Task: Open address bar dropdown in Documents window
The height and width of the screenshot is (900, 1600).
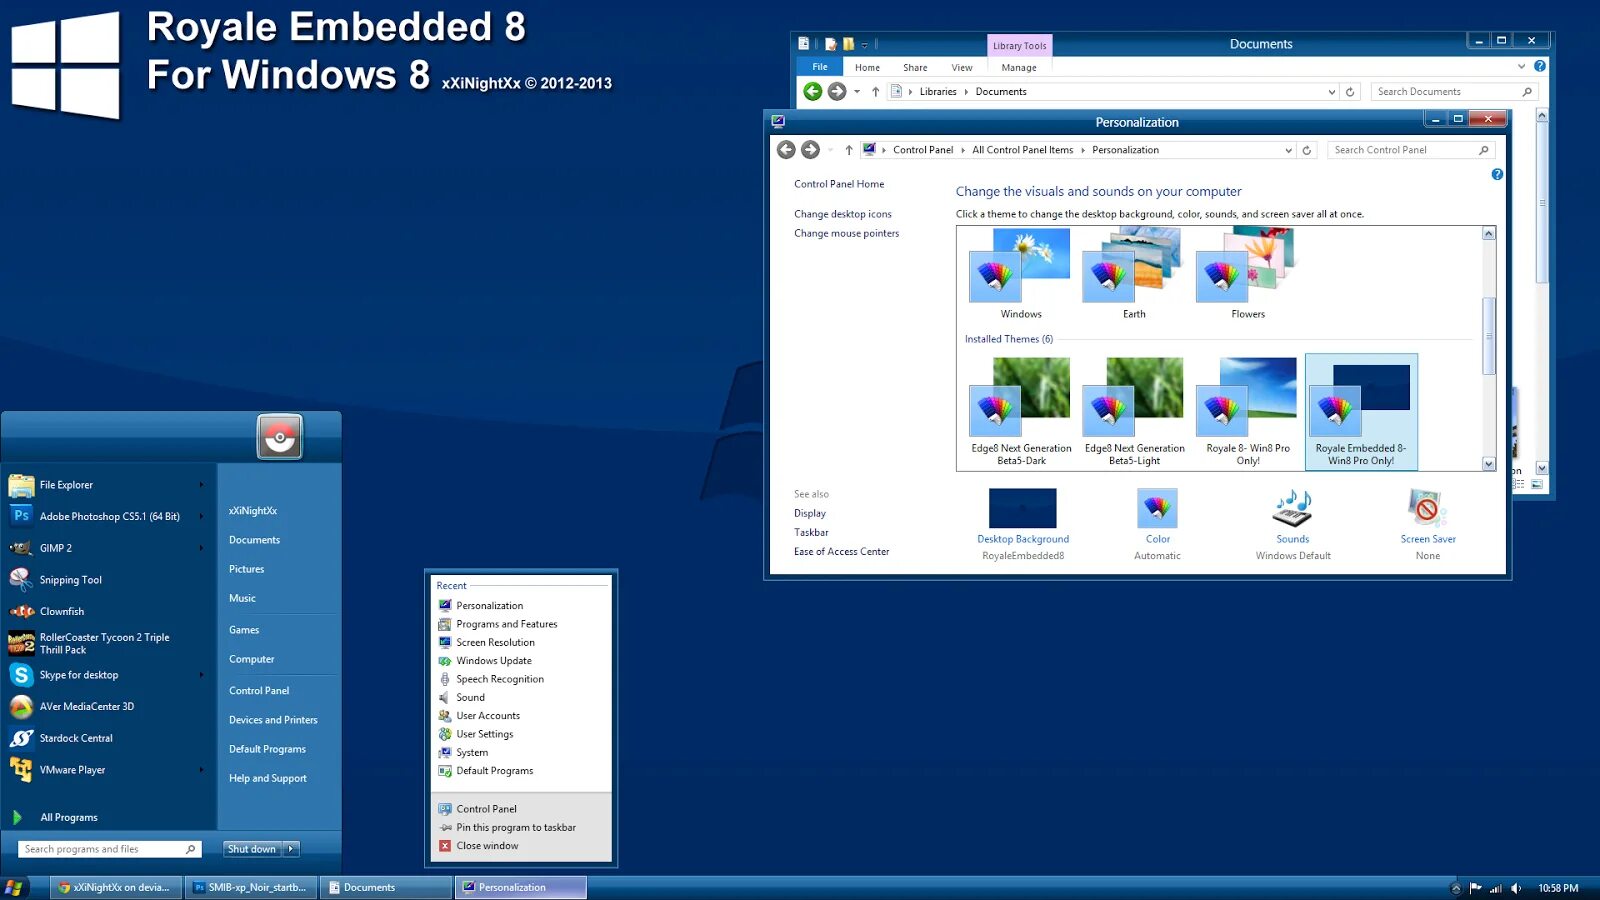Action: [x=1331, y=92]
